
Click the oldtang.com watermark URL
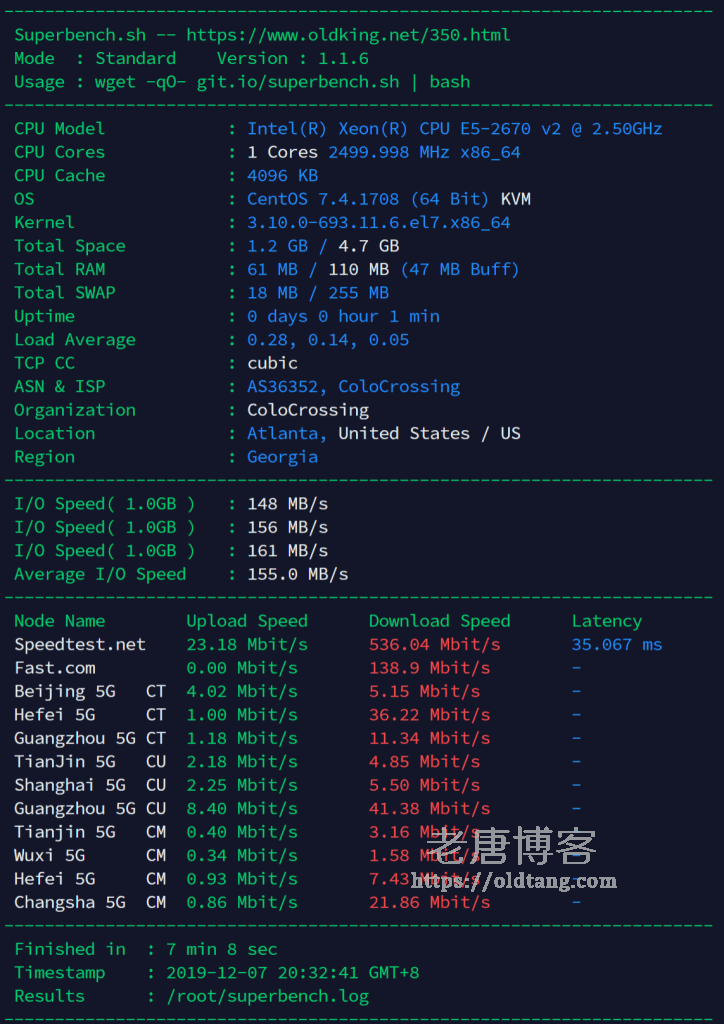pos(514,881)
